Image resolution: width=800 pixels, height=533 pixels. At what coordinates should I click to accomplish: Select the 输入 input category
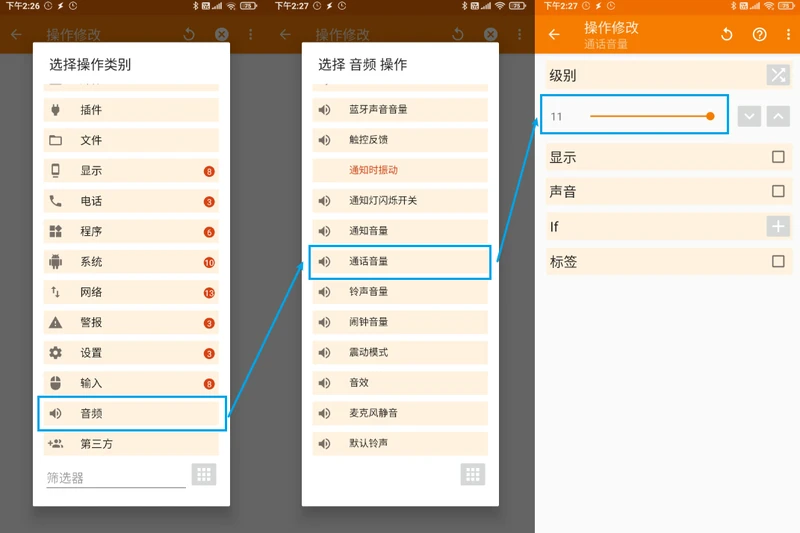click(131, 383)
